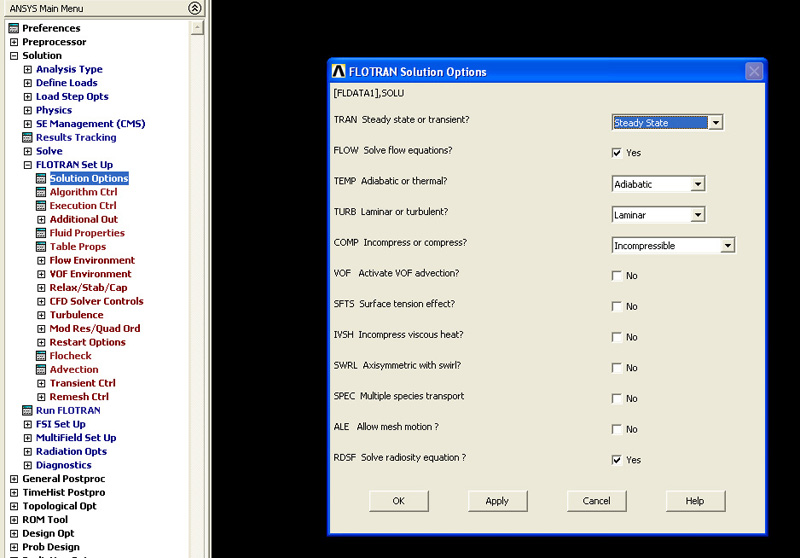
Task: Open SE Management (CMS) menu item
Action: [x=90, y=124]
